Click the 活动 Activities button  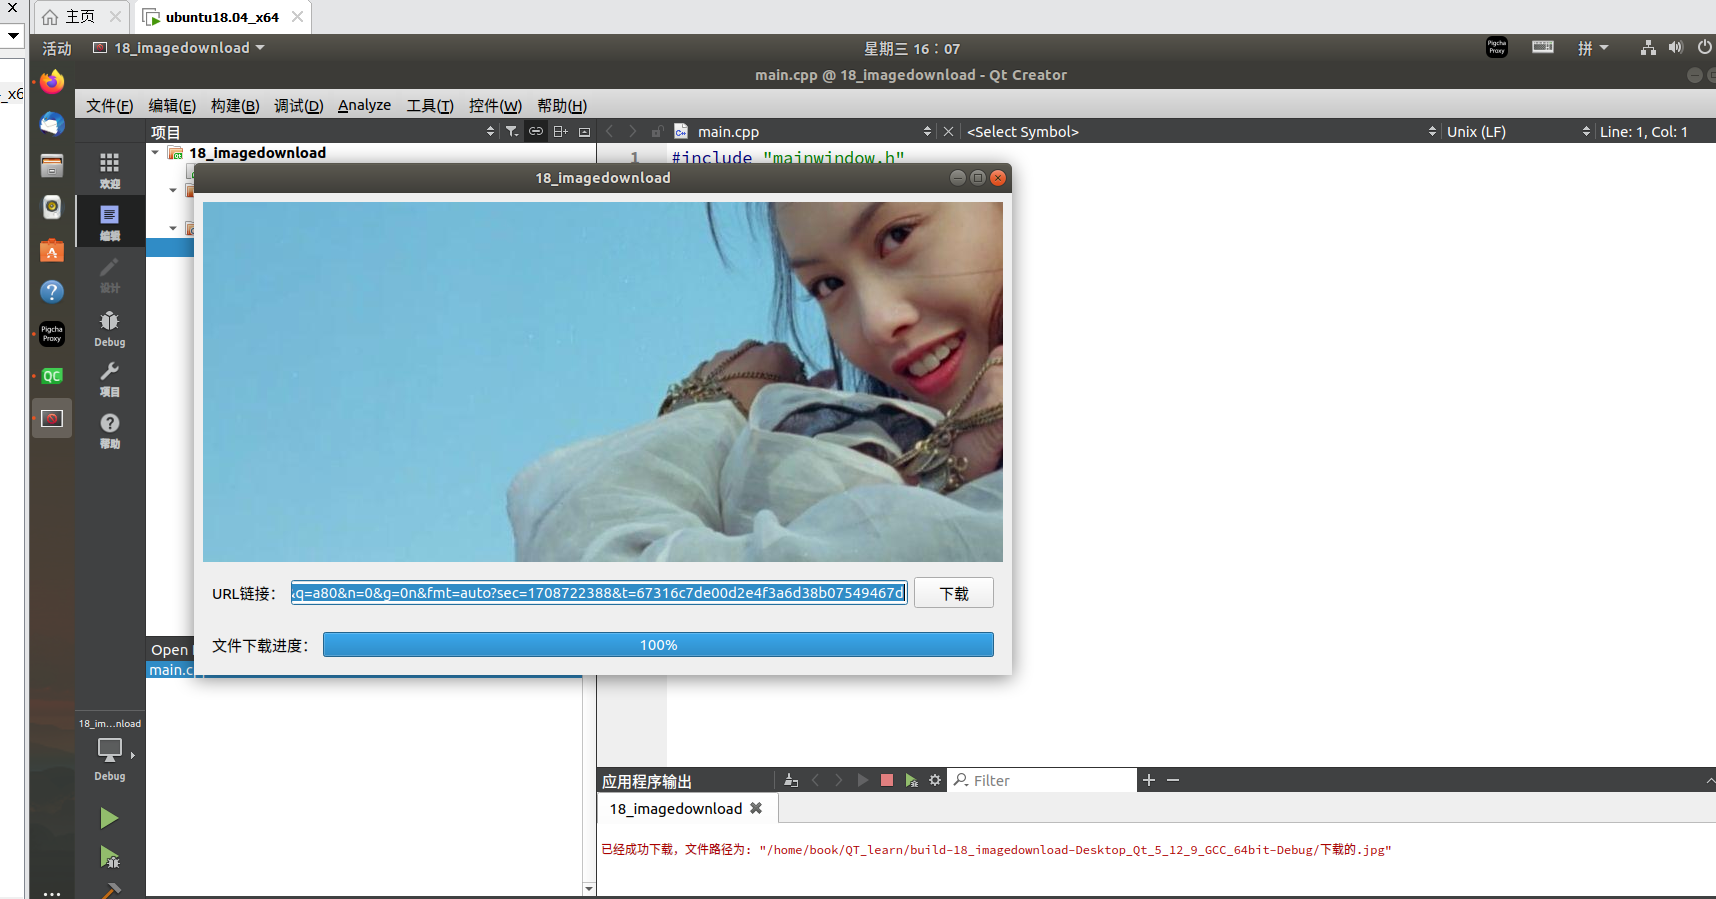(x=57, y=48)
